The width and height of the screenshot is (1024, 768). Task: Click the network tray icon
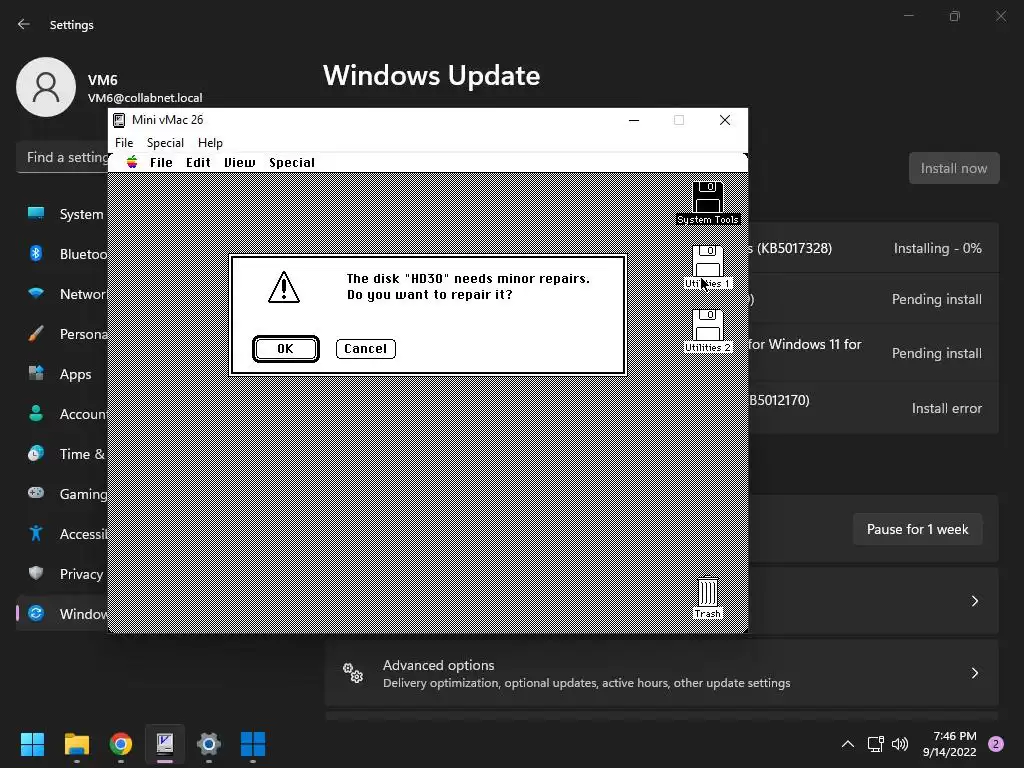click(x=875, y=744)
